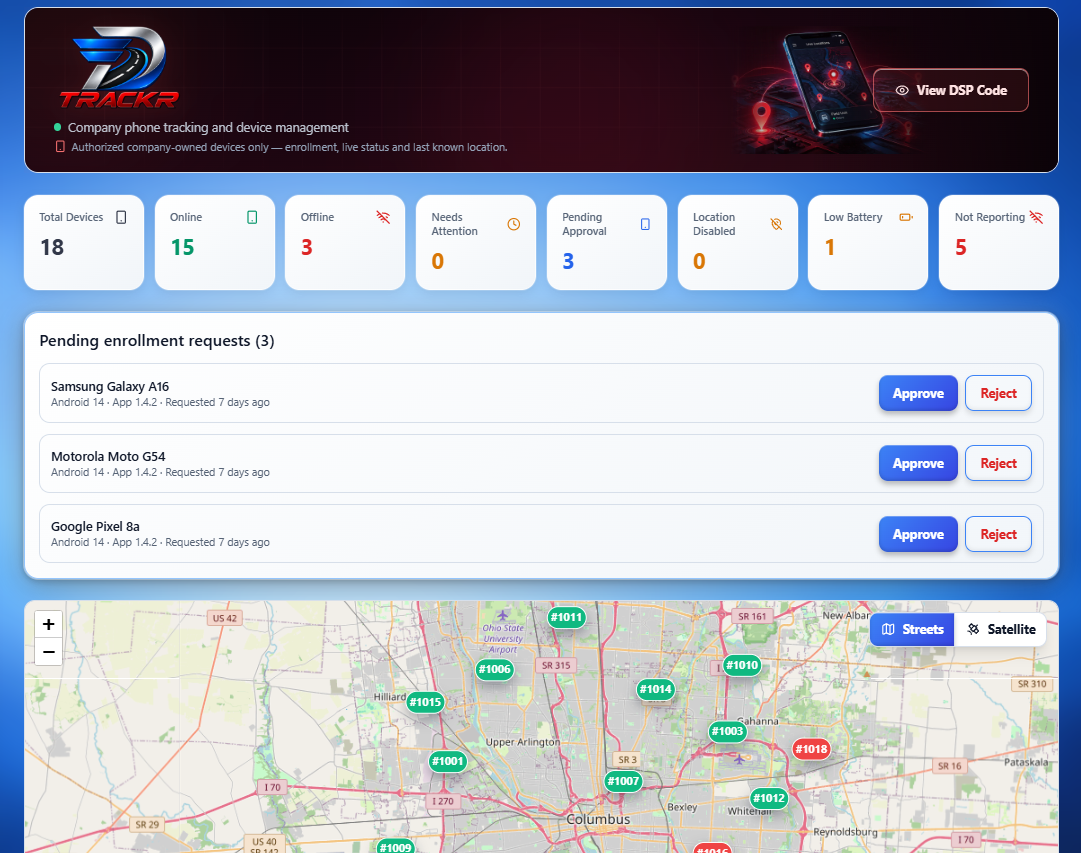Click the location-off icon on Location Disabled card
Image resolution: width=1081 pixels, height=853 pixels.
coord(776,224)
